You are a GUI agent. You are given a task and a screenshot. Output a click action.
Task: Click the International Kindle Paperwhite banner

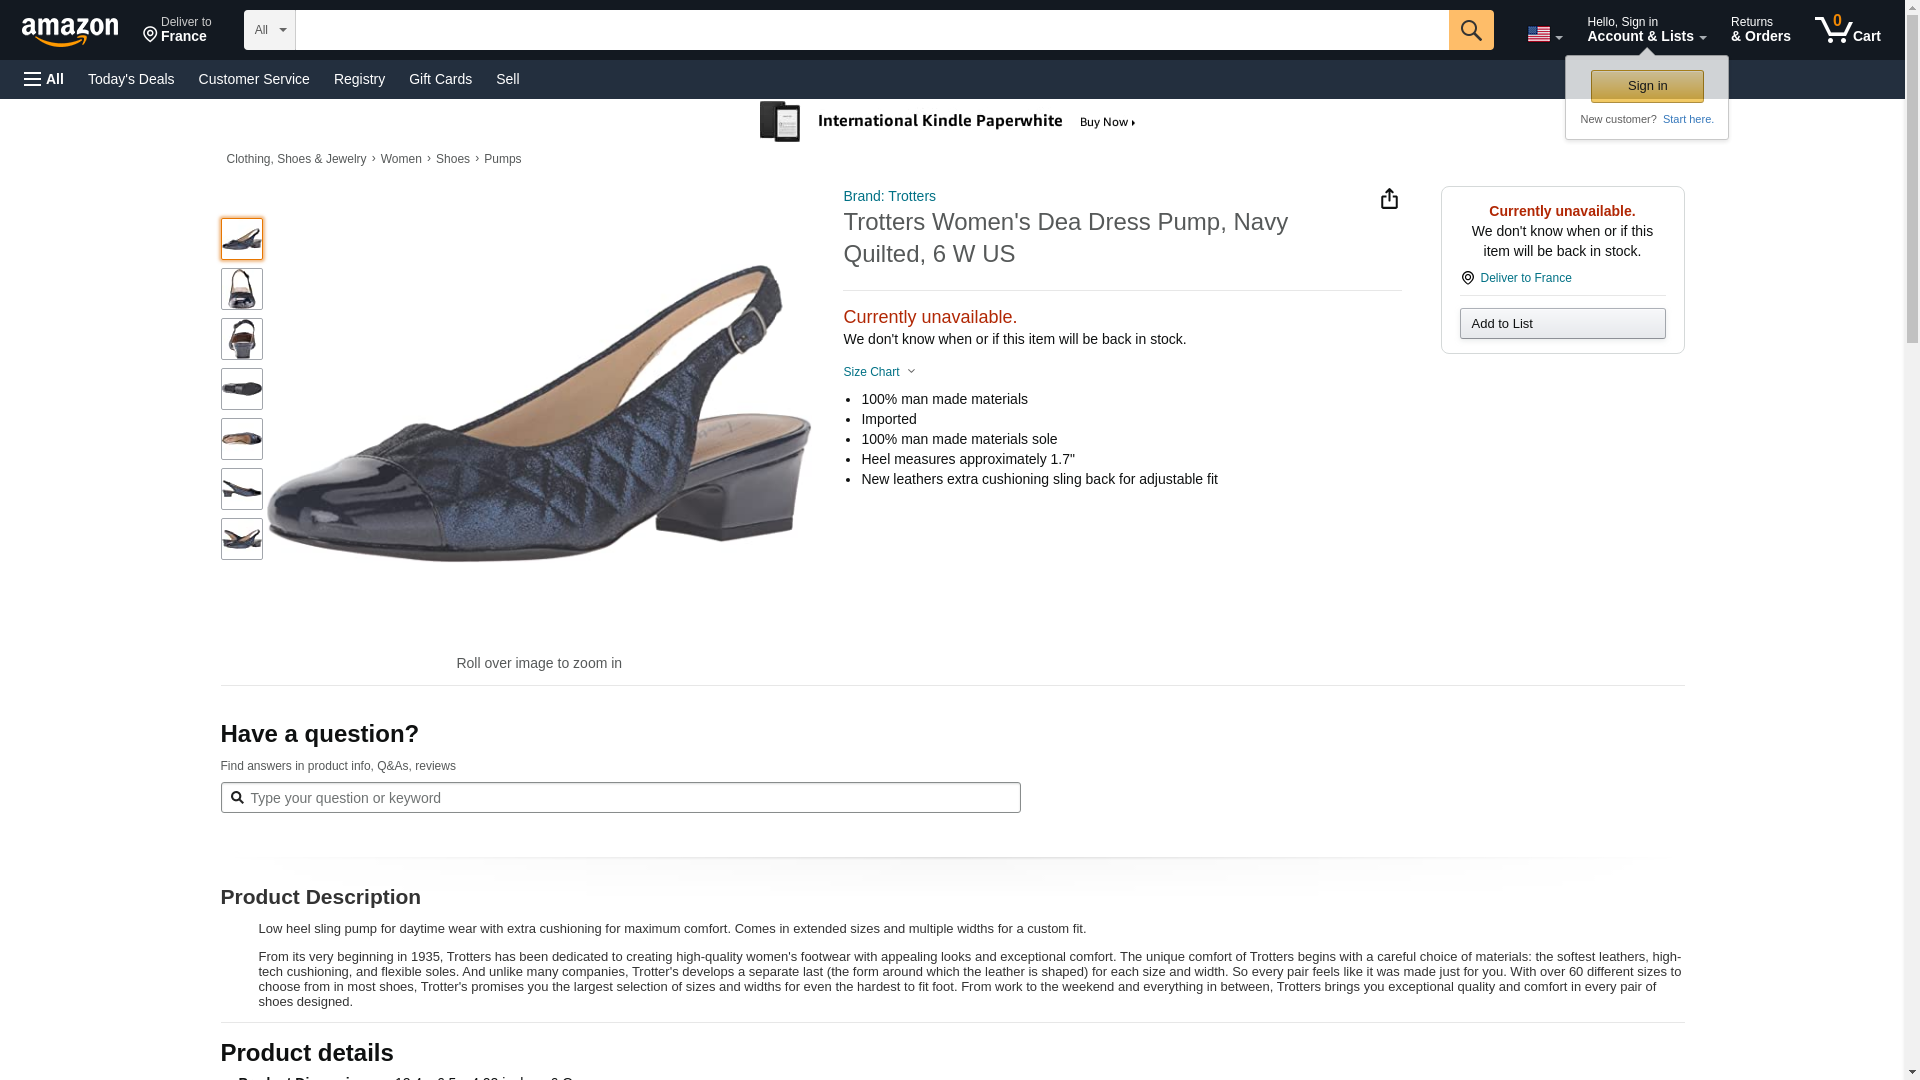[948, 122]
